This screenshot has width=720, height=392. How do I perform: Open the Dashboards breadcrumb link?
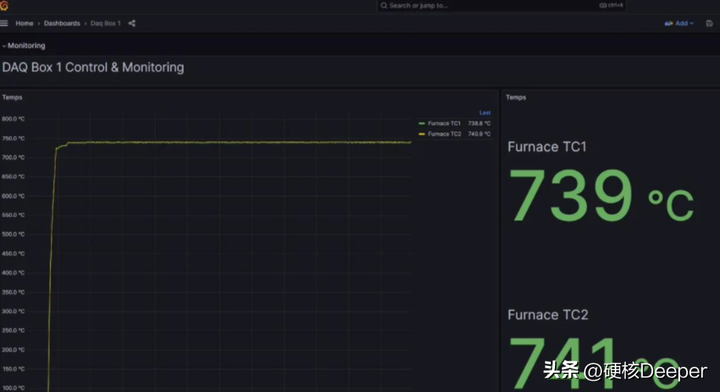tap(62, 23)
